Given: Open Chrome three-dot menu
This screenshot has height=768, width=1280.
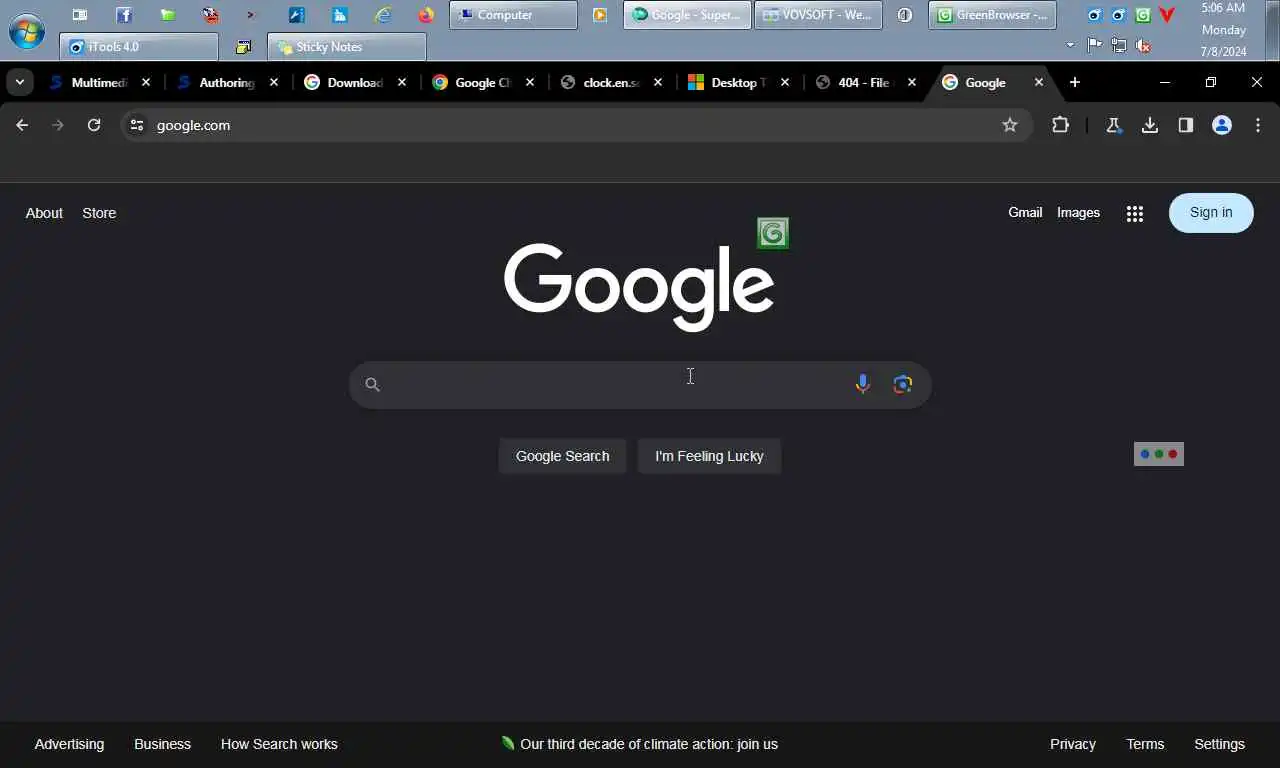Looking at the screenshot, I should click(1258, 125).
